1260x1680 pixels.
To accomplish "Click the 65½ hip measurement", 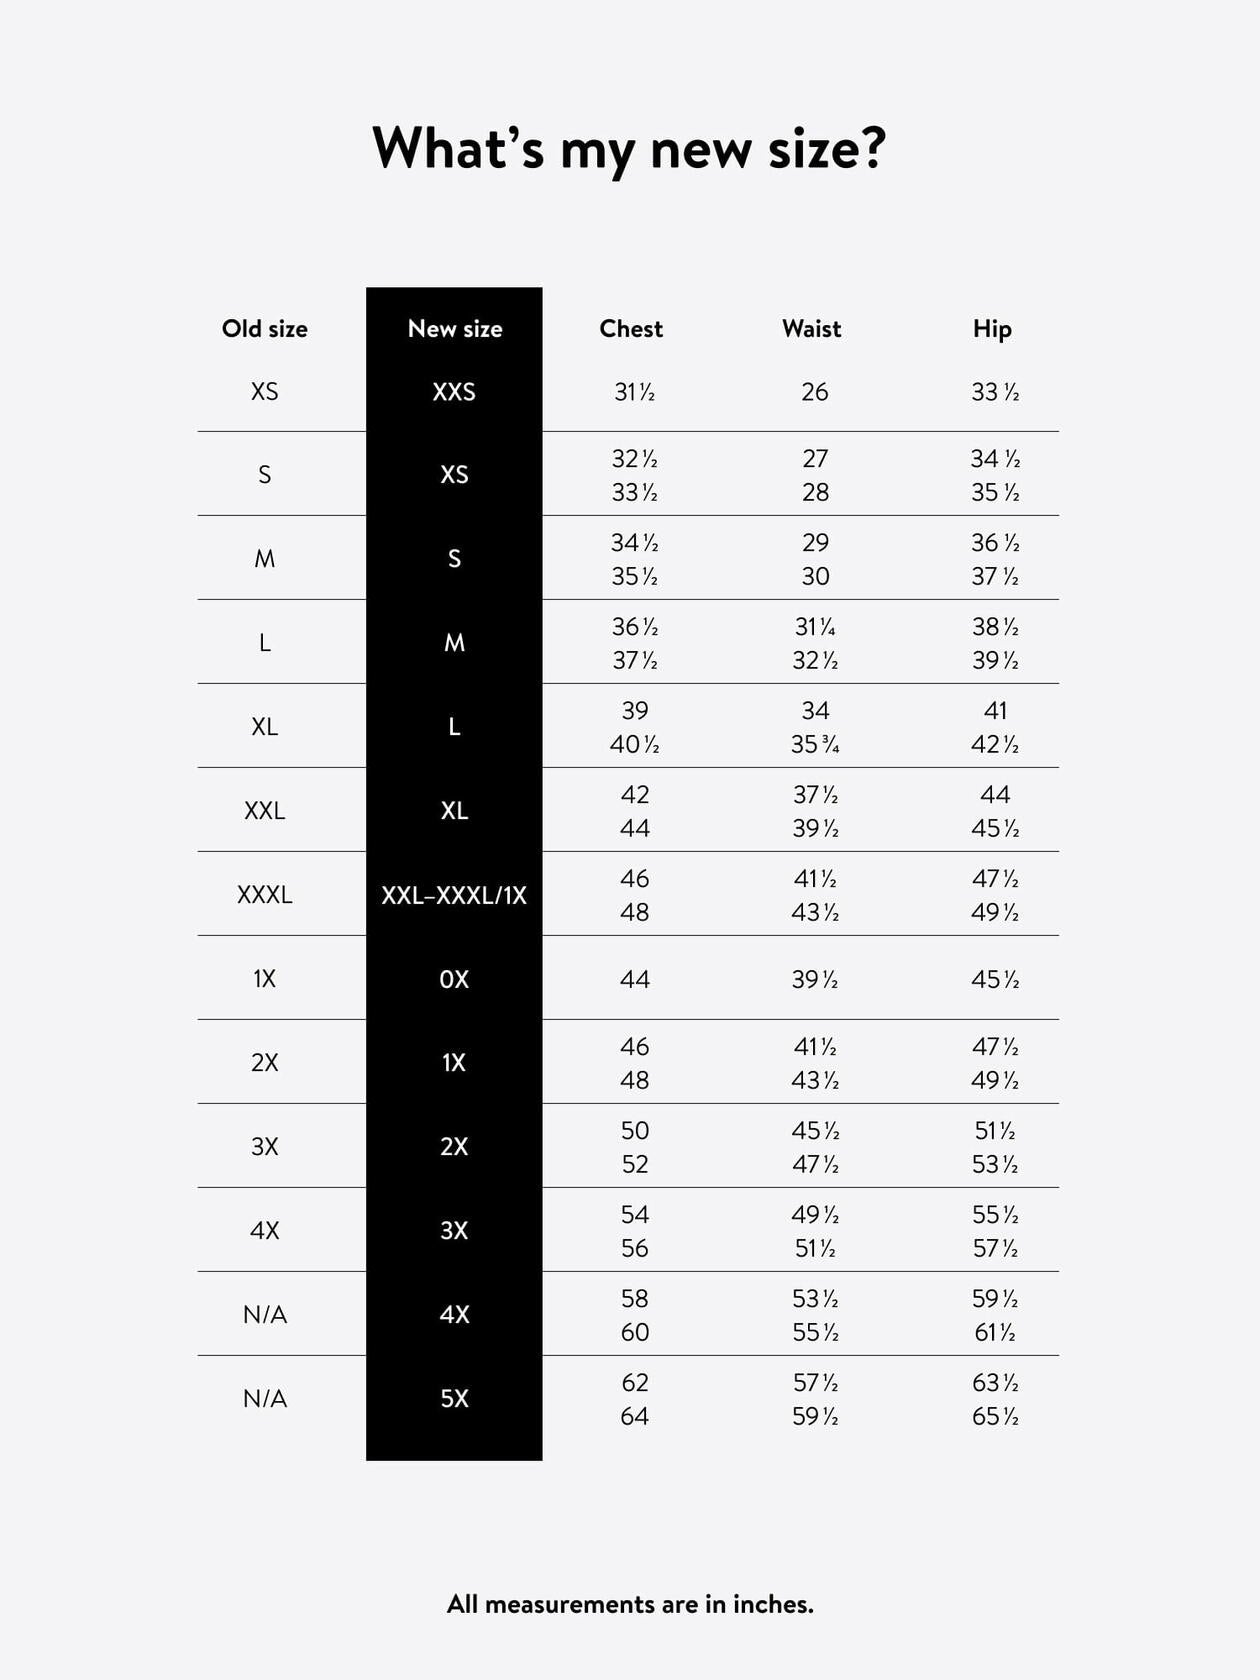I will (x=995, y=1416).
